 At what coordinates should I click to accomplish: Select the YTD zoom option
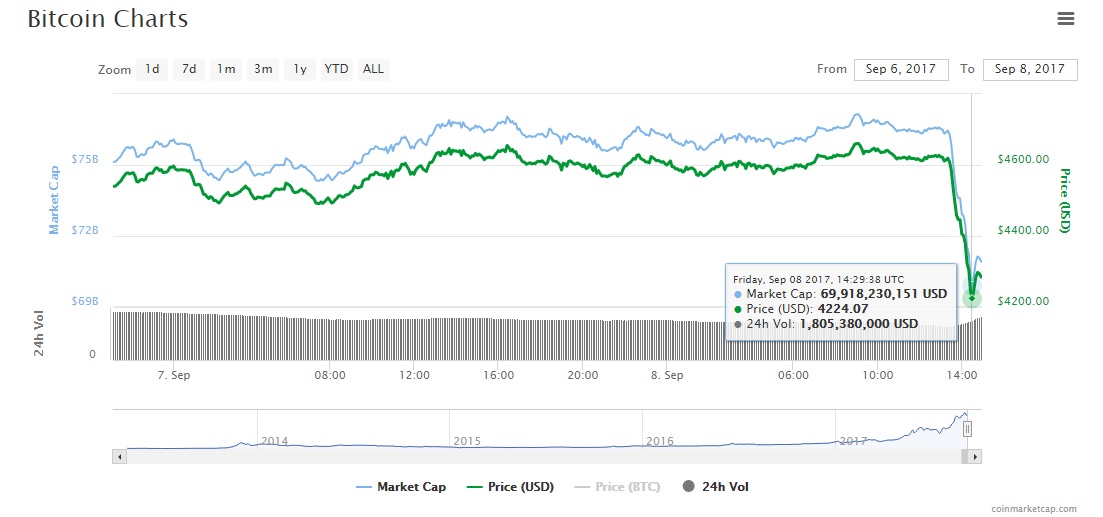point(336,69)
